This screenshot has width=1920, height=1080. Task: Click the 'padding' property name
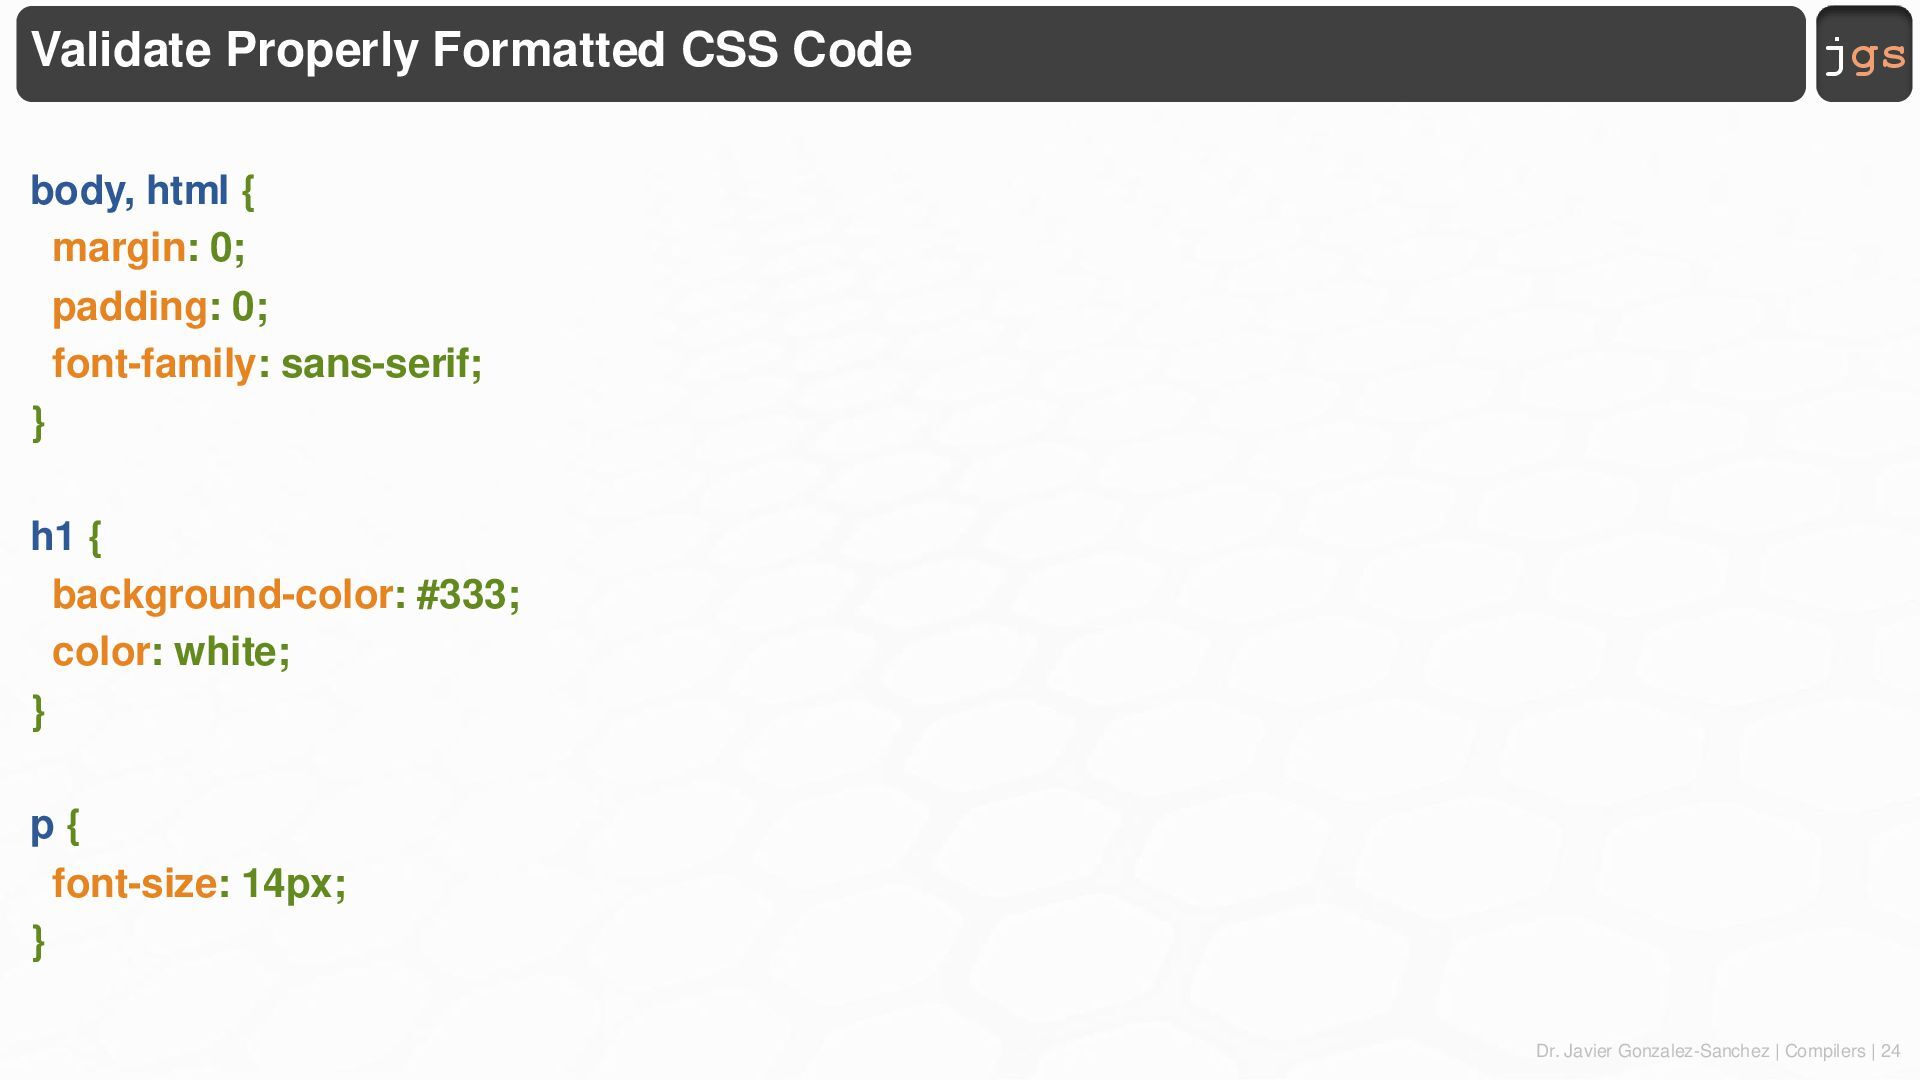130,306
